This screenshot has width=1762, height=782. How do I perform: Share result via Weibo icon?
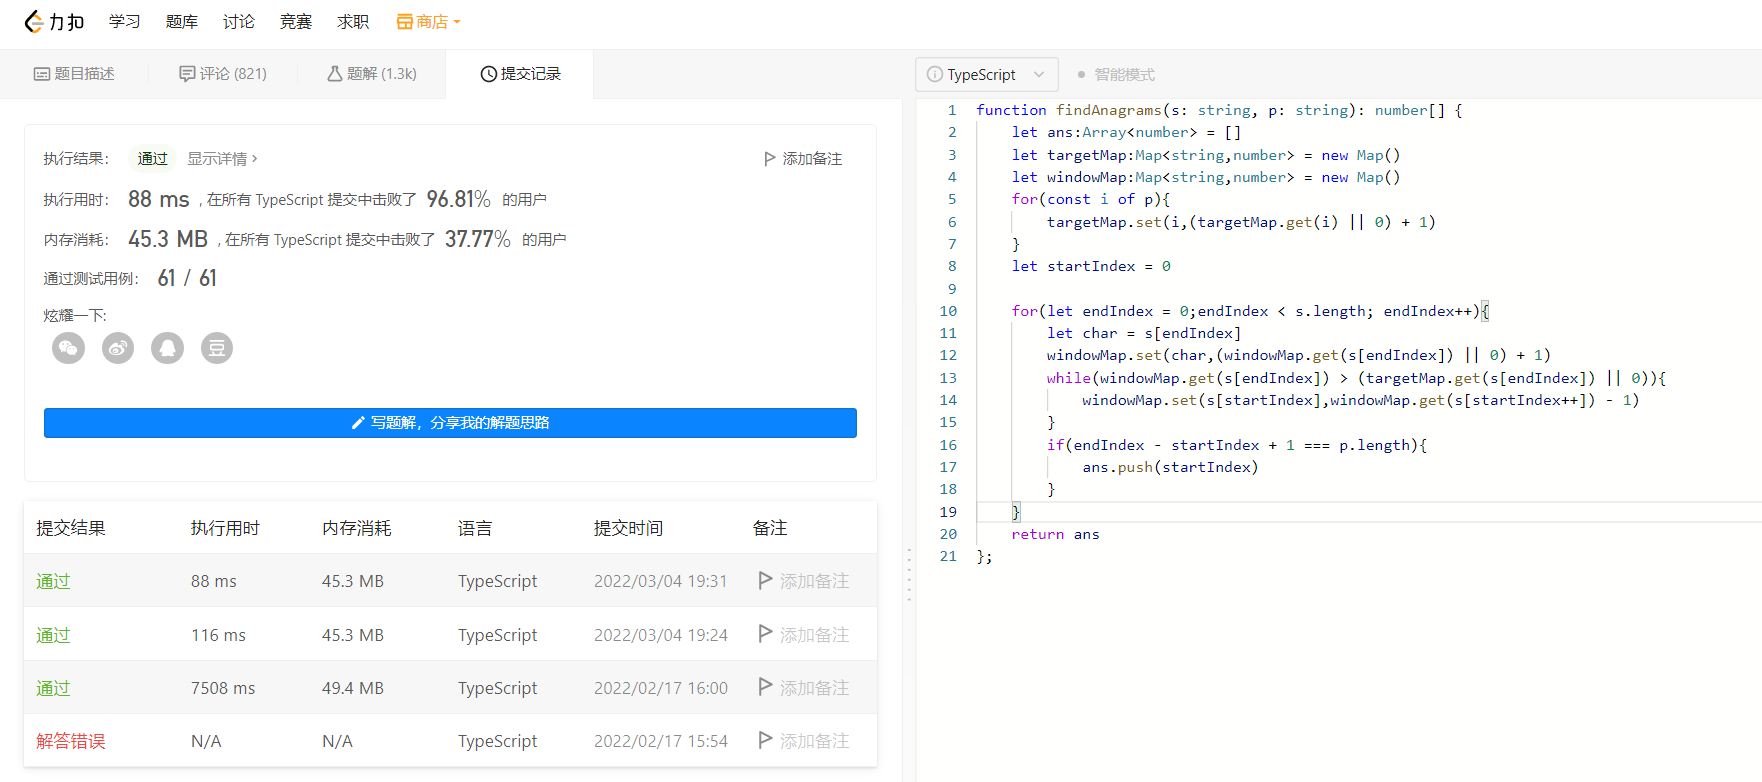click(x=118, y=348)
